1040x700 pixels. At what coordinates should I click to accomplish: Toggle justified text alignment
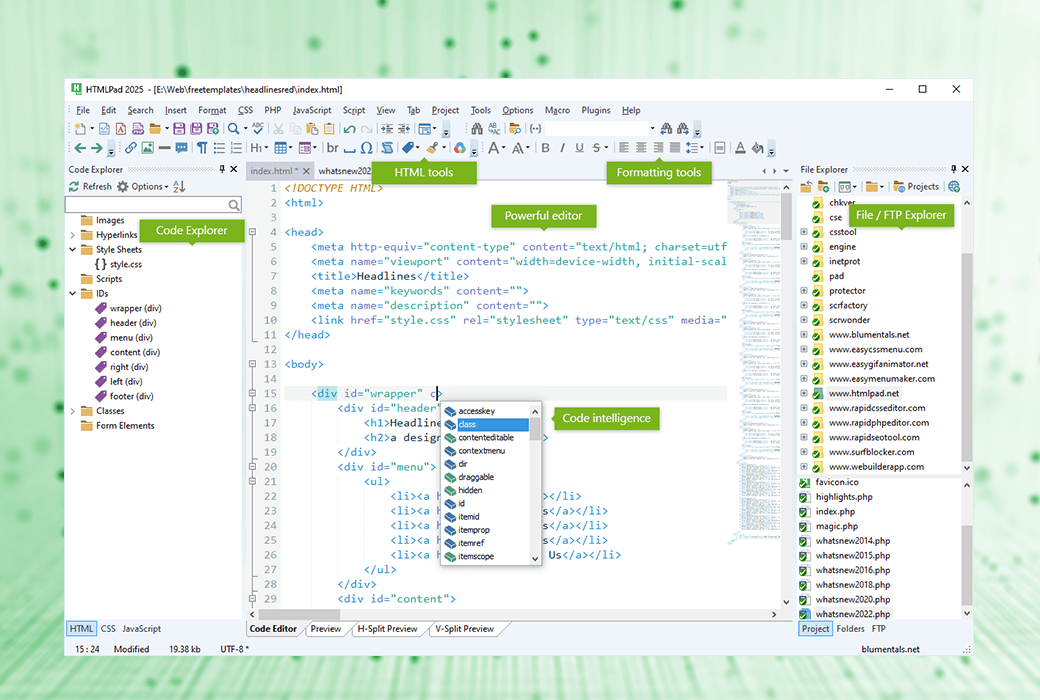675,148
